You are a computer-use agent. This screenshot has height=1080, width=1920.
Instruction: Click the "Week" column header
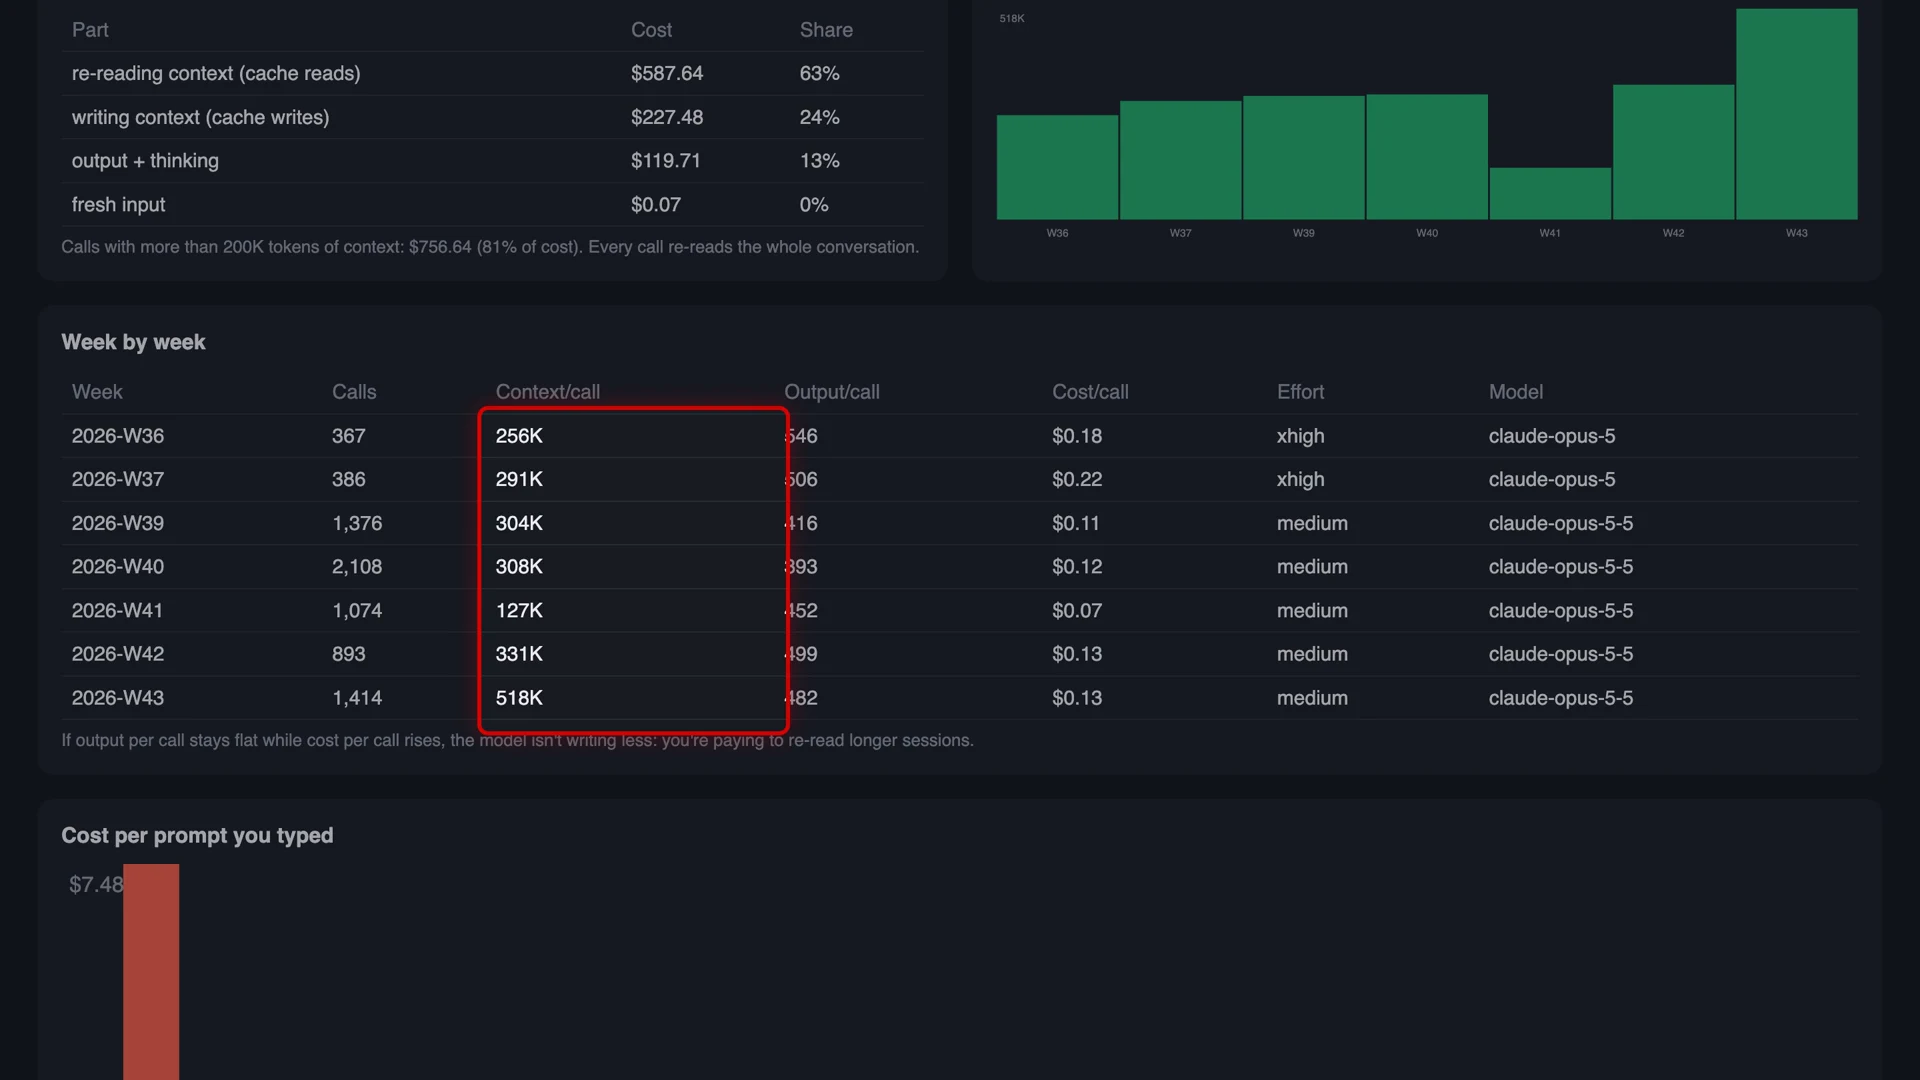pos(97,392)
